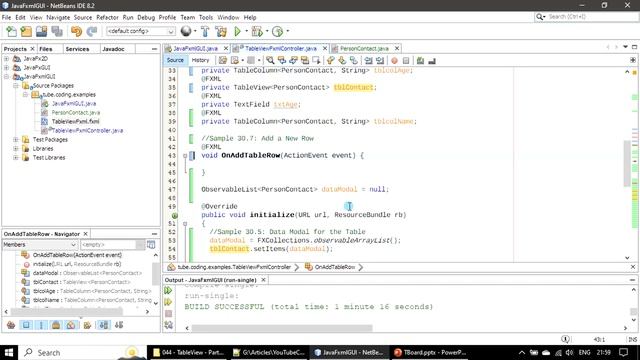Click the Shift Line Left icon
This screenshot has height=360, width=640.
(x=369, y=60)
